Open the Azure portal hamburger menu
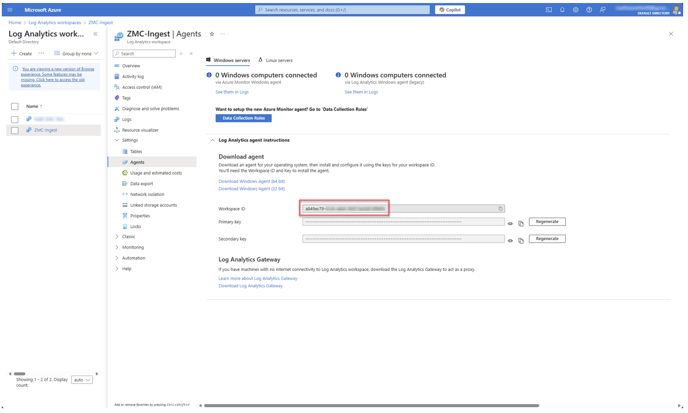This screenshot has height=413, width=688. click(10, 10)
